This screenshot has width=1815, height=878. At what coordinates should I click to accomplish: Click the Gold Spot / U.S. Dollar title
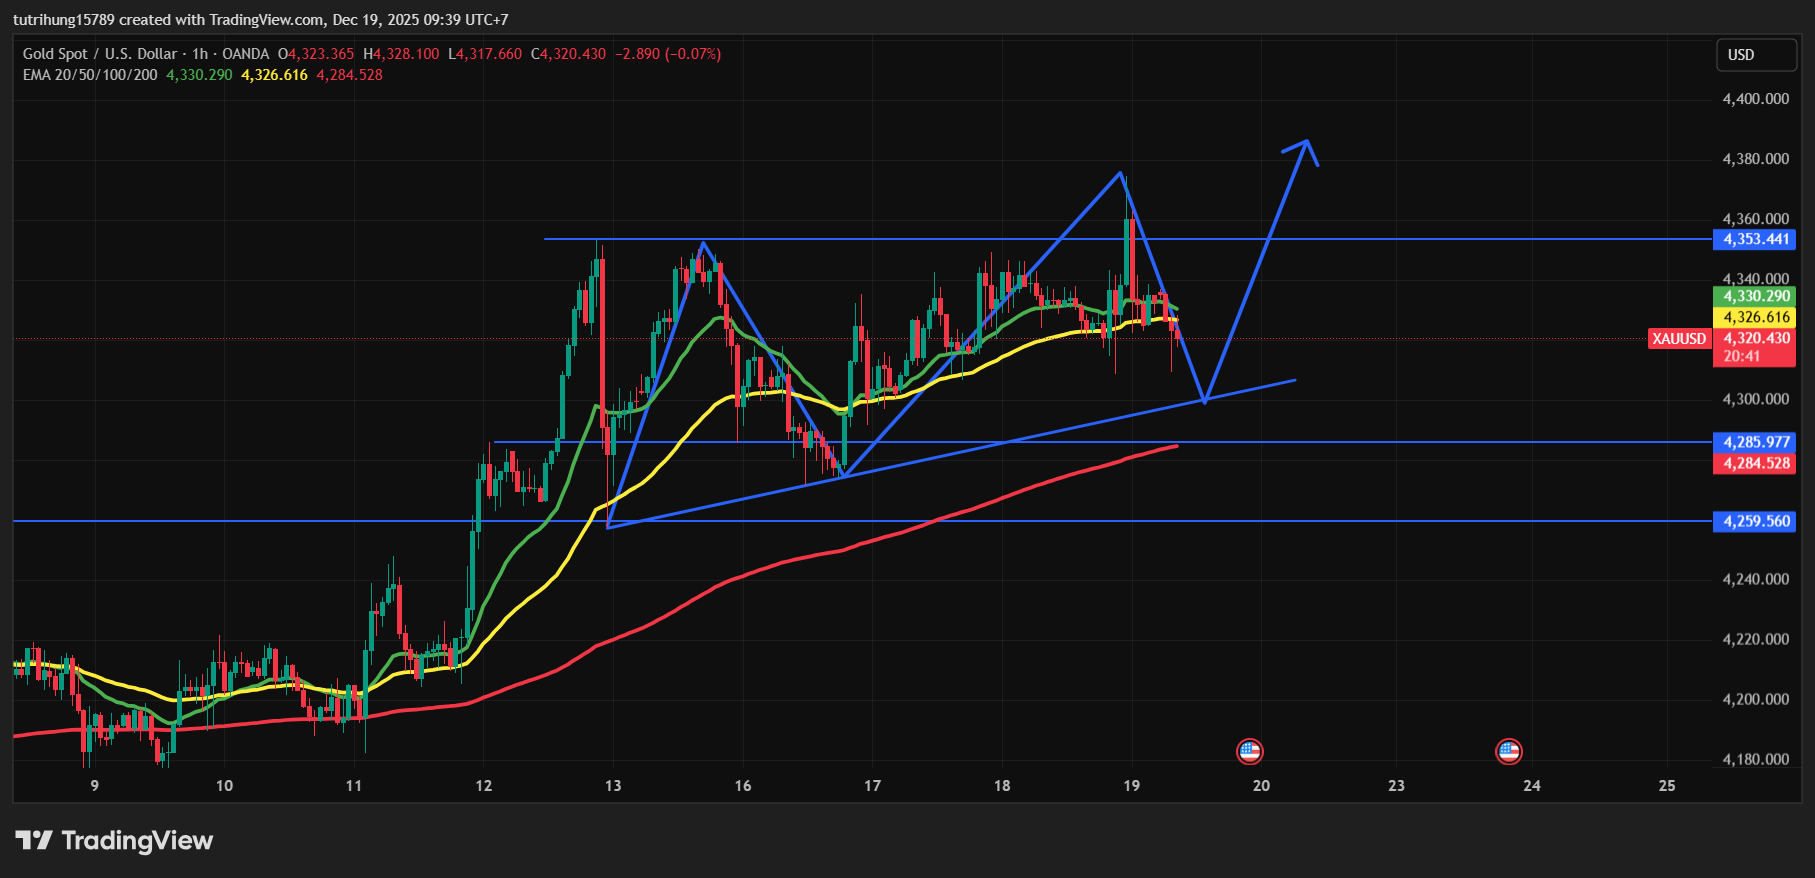click(x=100, y=54)
